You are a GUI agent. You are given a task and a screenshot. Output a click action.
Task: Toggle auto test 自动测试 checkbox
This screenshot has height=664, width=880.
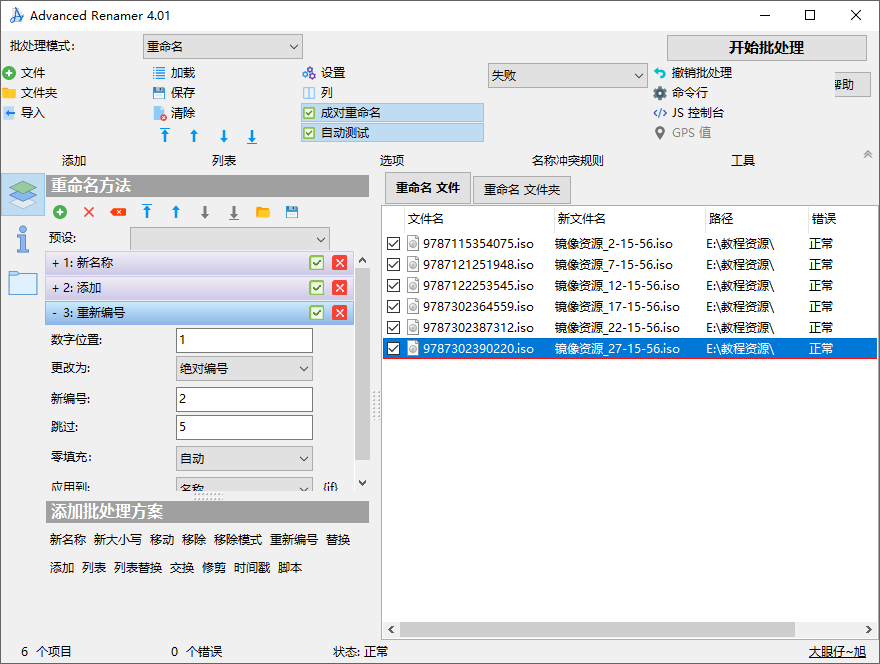309,133
